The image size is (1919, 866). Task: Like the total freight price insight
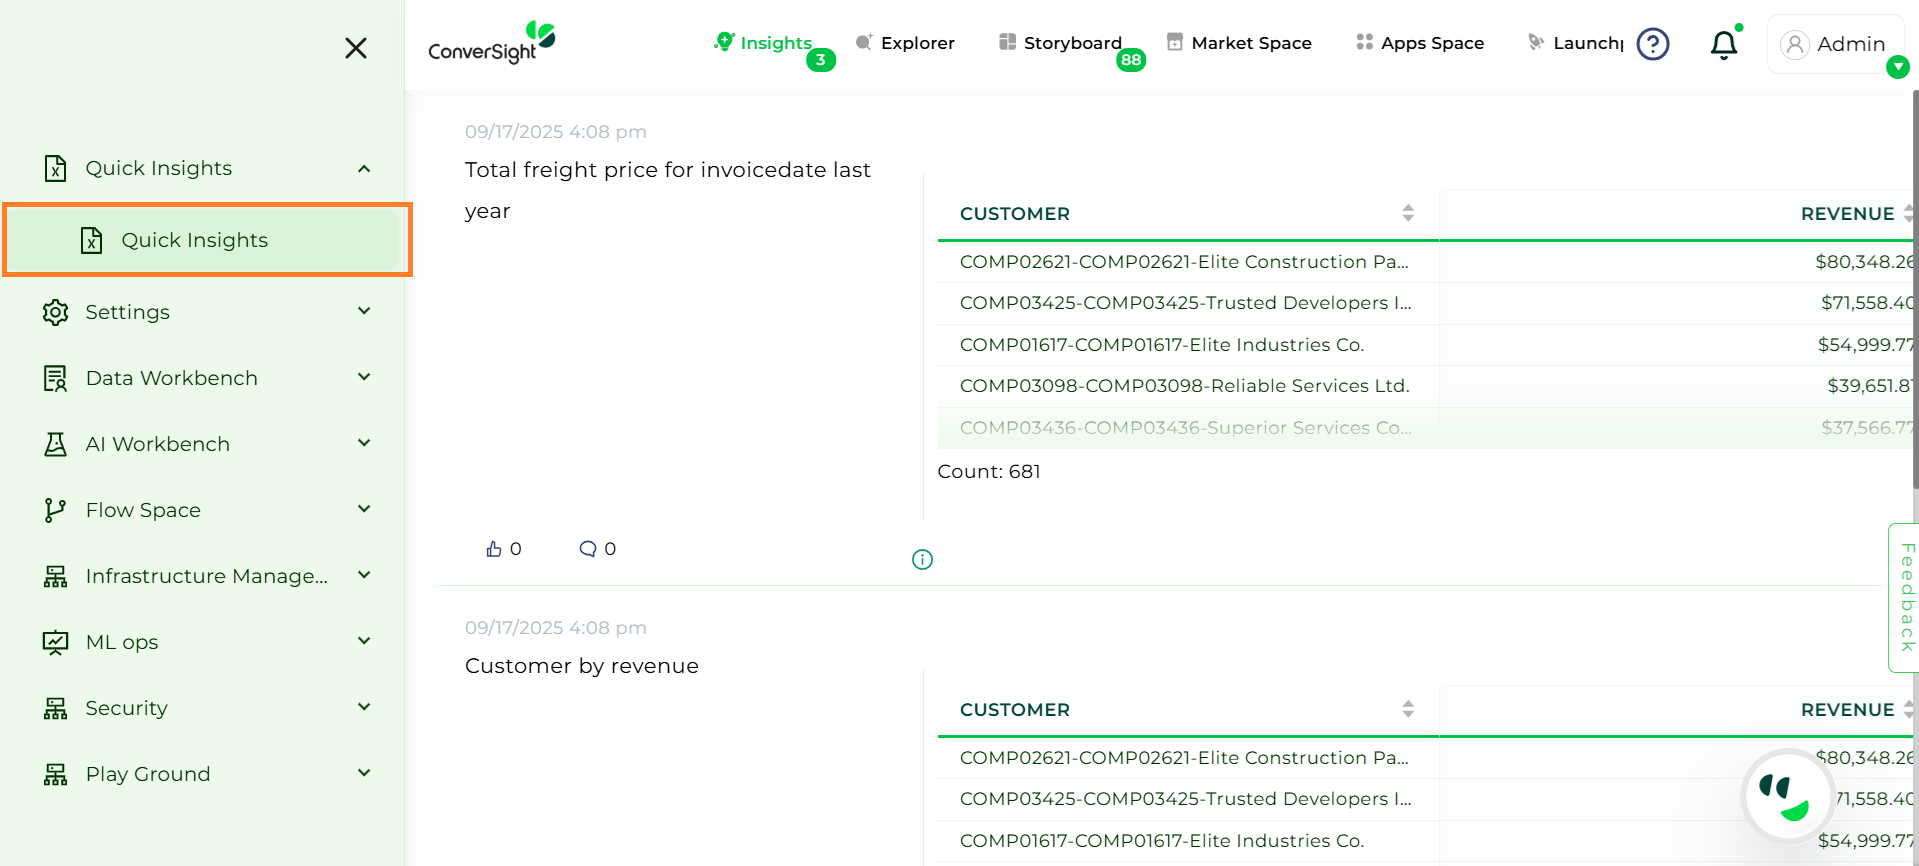(x=494, y=549)
